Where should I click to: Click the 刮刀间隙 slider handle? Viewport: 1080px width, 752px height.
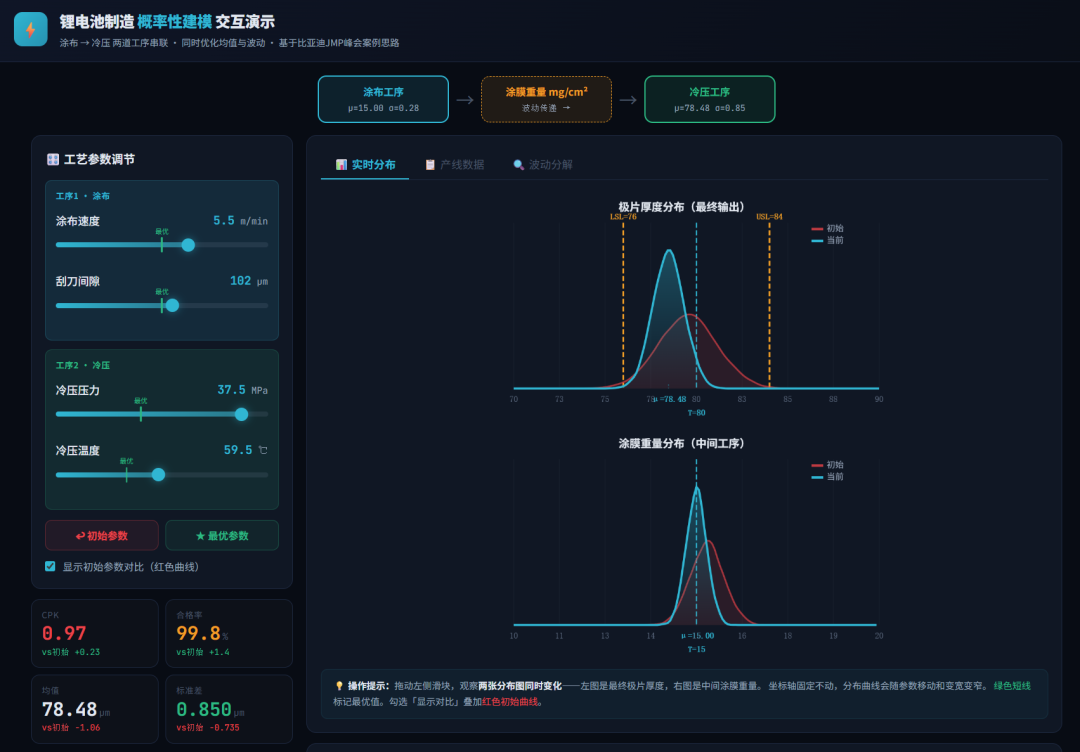(x=172, y=306)
